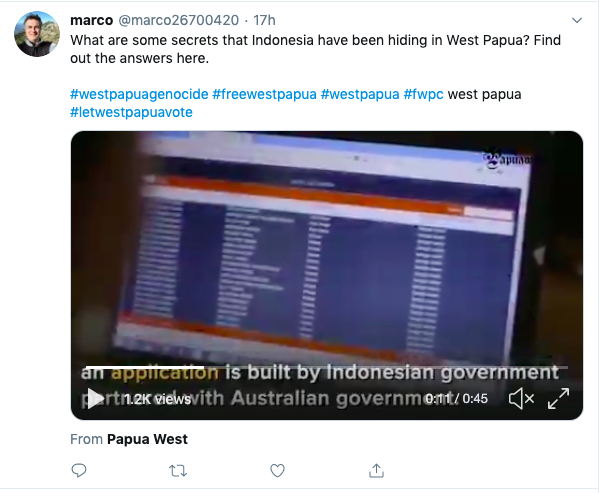Open hashtag #letwestpapuavote
The image size is (599, 493).
click(x=131, y=112)
